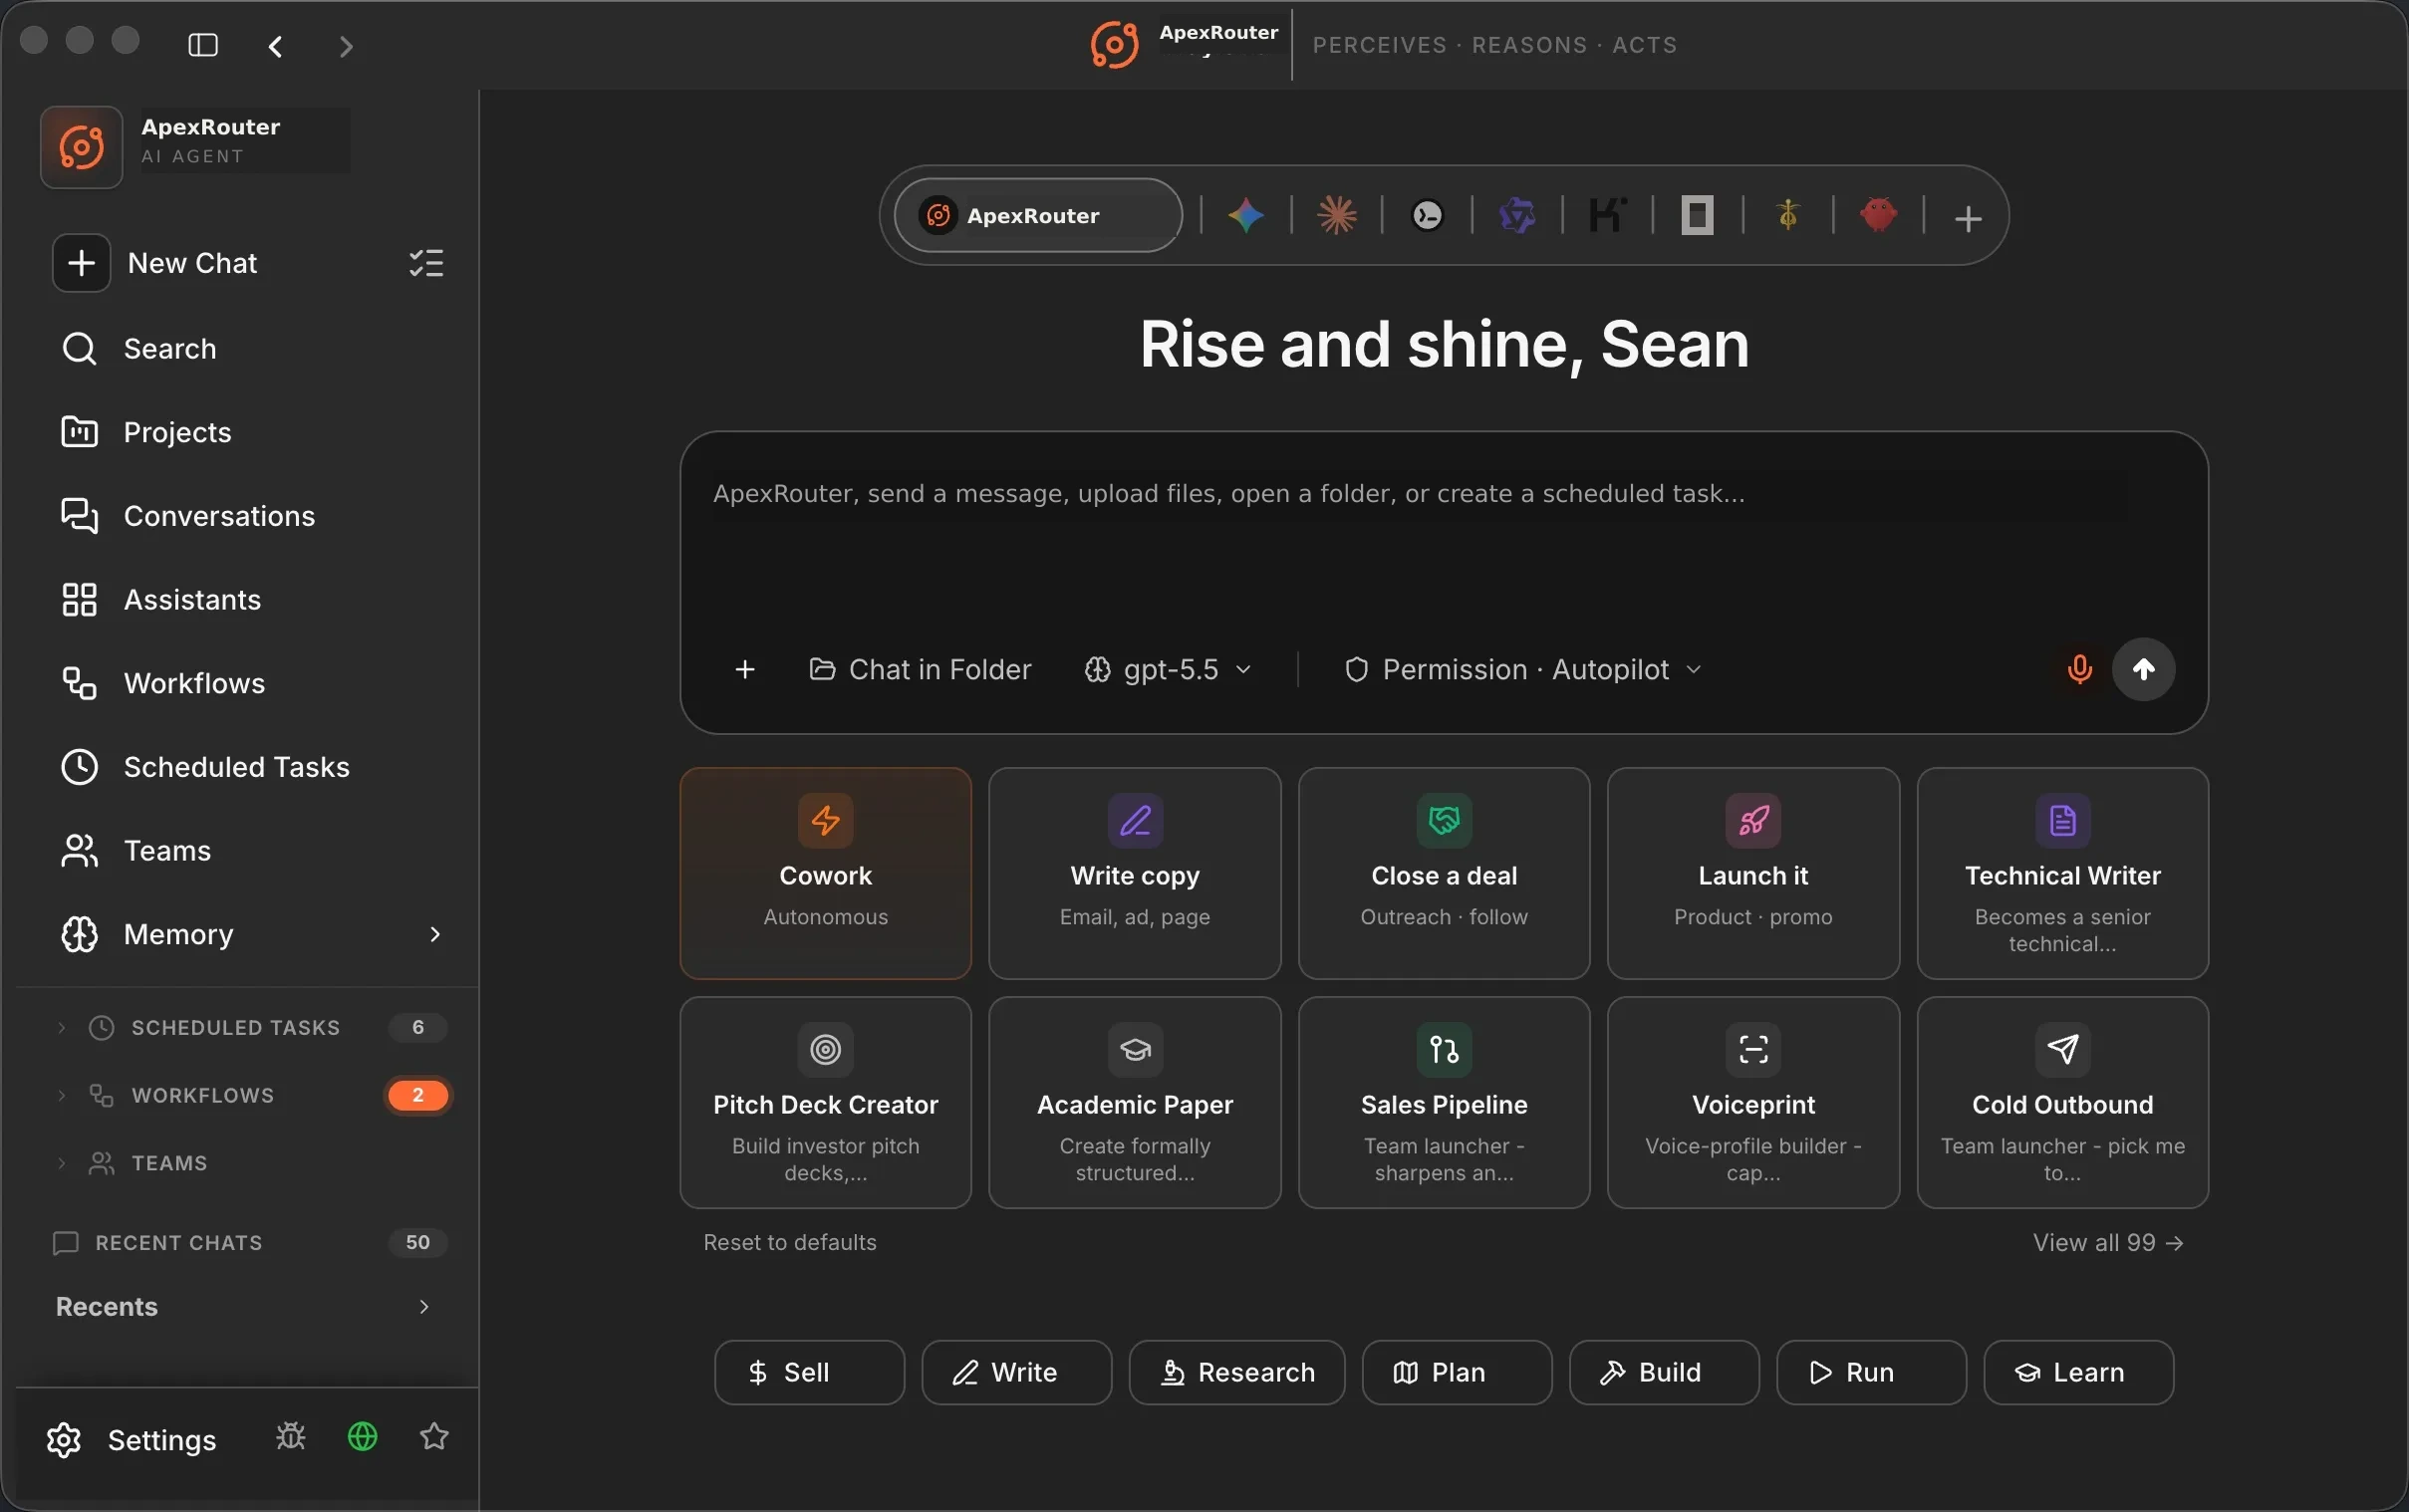2409x1512 pixels.
Task: Go forward with the right arrow
Action: point(346,46)
